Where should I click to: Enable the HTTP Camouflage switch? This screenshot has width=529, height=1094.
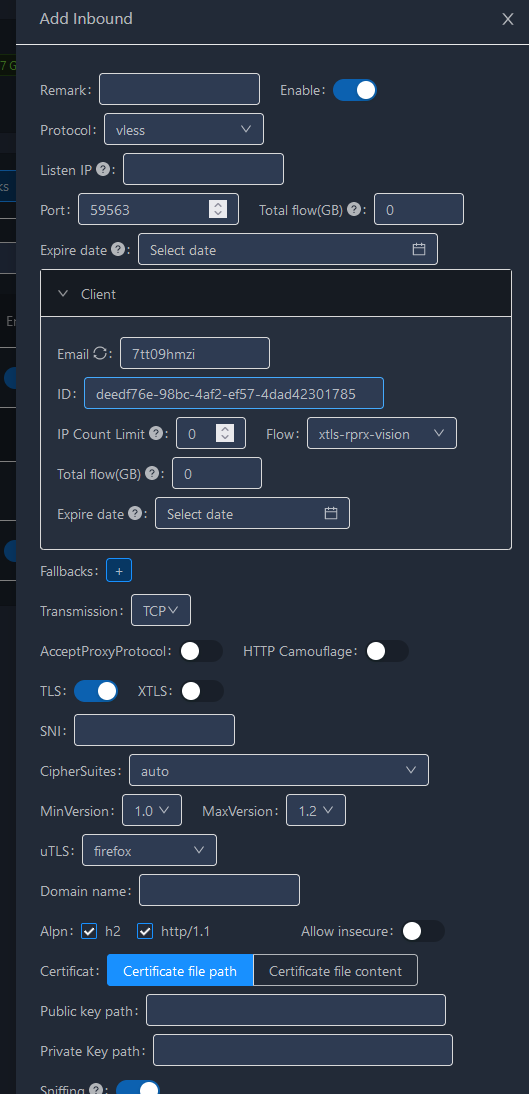387,651
